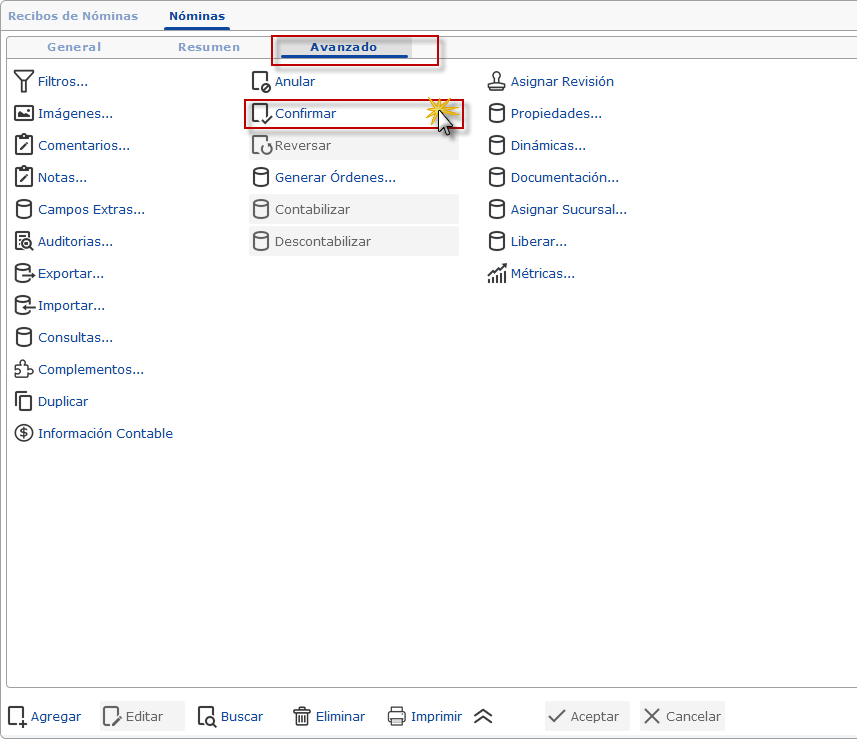Select the Auditorias magnifier document icon
This screenshot has height=740, width=857.
(24, 241)
